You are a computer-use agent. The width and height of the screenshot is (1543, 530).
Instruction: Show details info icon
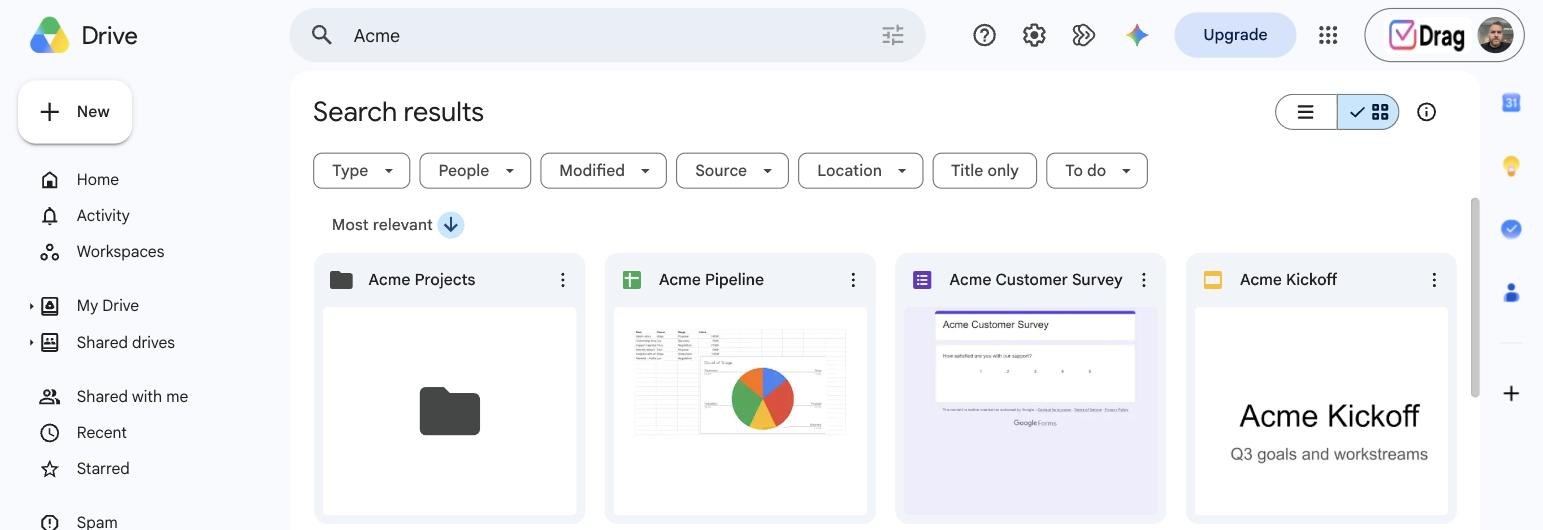[x=1427, y=112]
